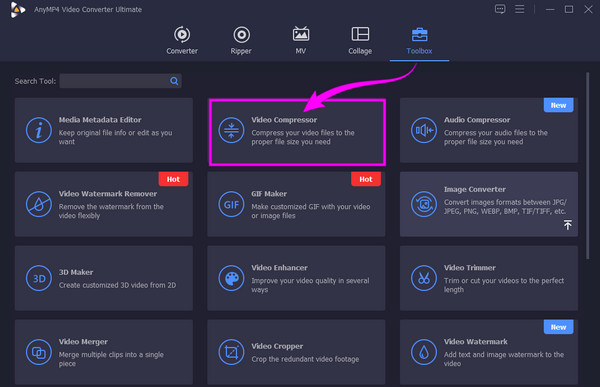Screen dimensions: 600x387
Task: Click 'Keep original file info' description
Action: pyautogui.click(x=115, y=137)
